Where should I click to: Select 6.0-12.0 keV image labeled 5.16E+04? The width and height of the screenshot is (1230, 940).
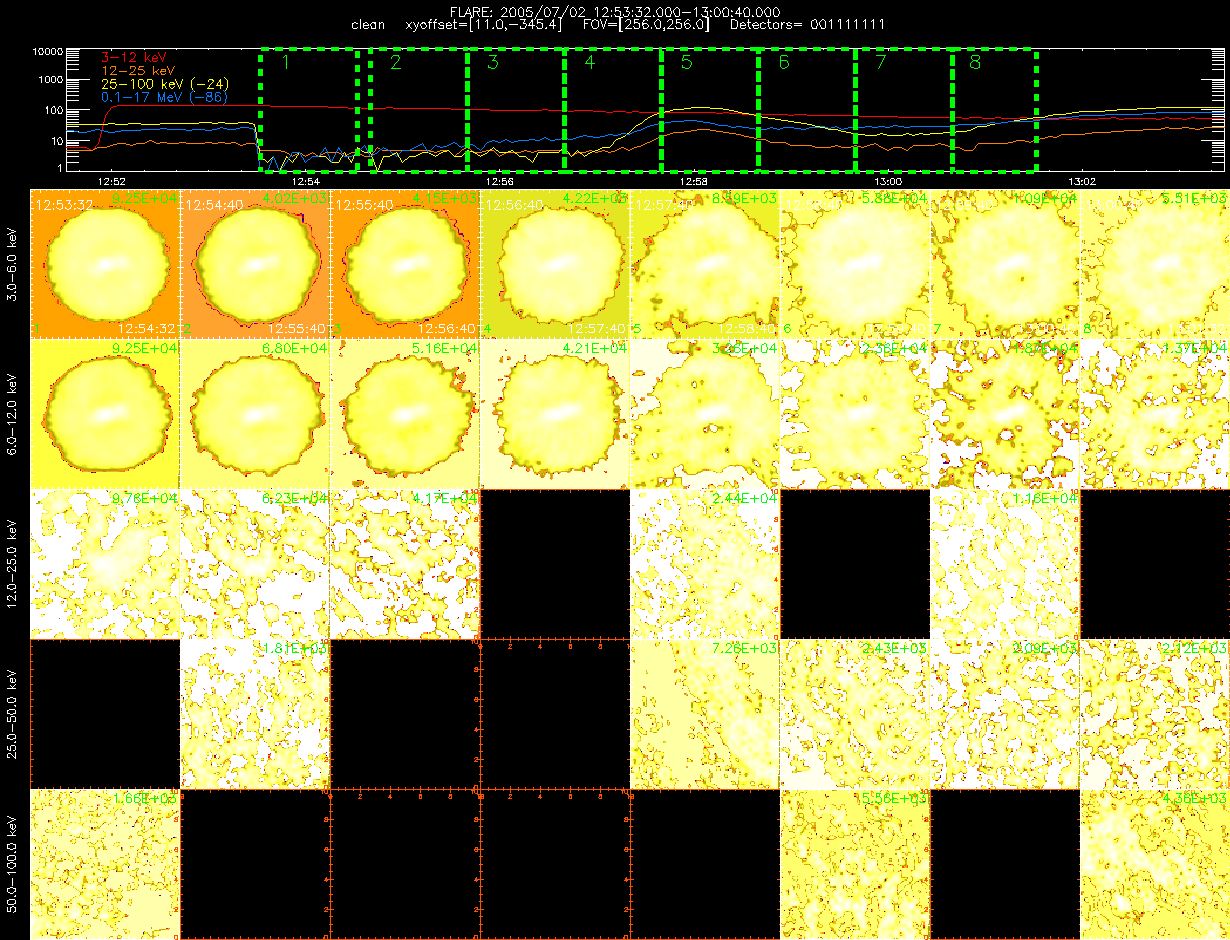405,413
